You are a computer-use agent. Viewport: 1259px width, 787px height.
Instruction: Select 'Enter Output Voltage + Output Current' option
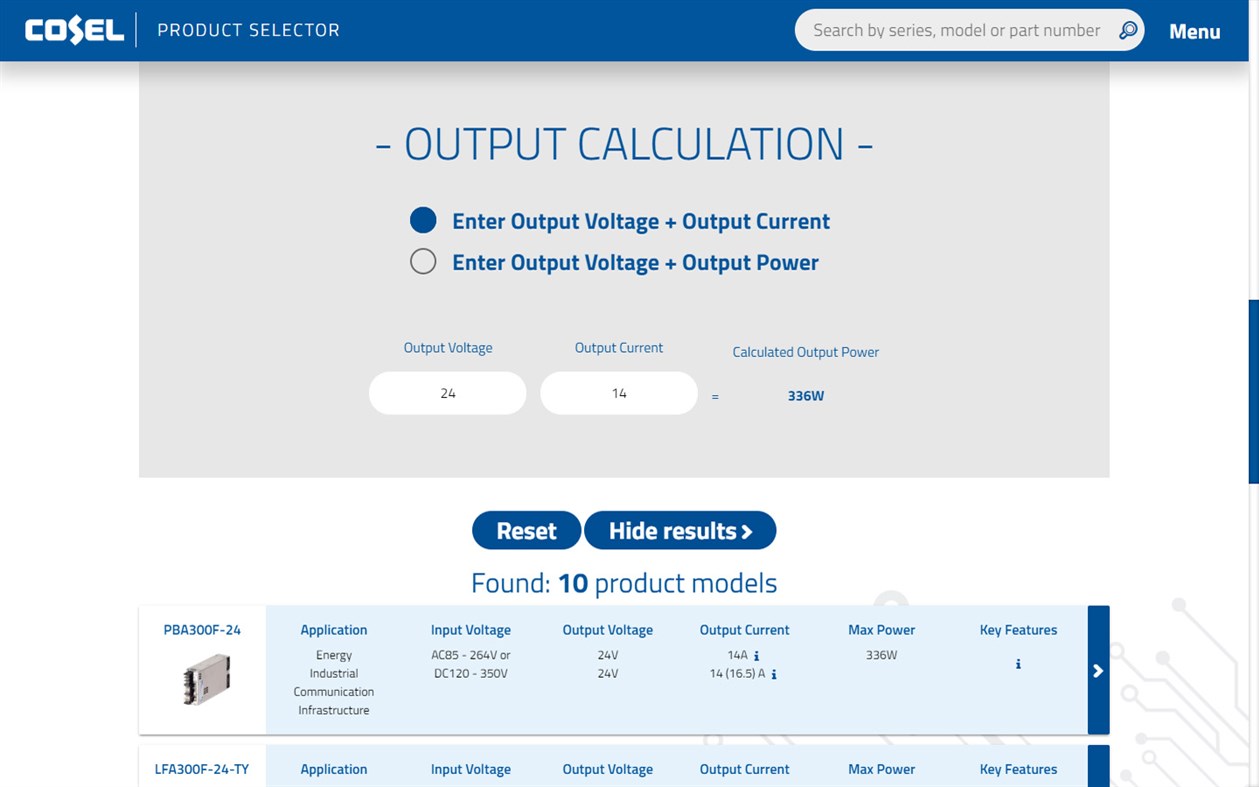[x=423, y=220]
